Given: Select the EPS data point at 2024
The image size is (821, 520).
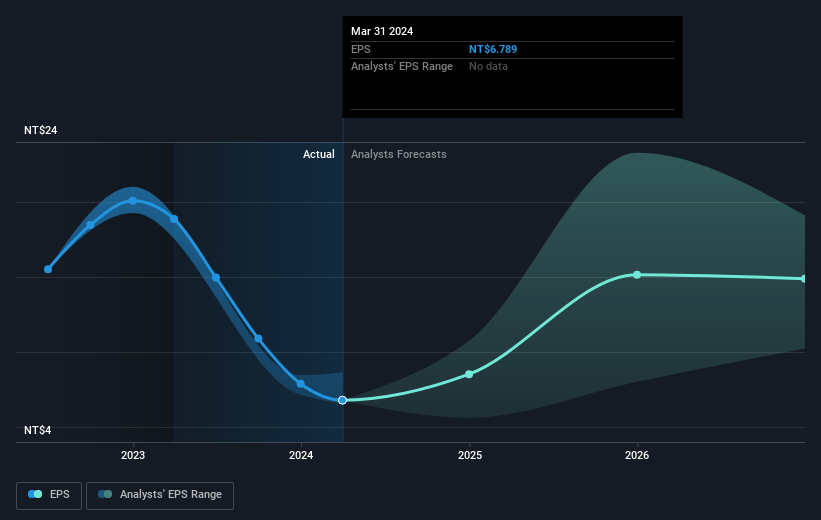Looking at the screenshot, I should [301, 384].
